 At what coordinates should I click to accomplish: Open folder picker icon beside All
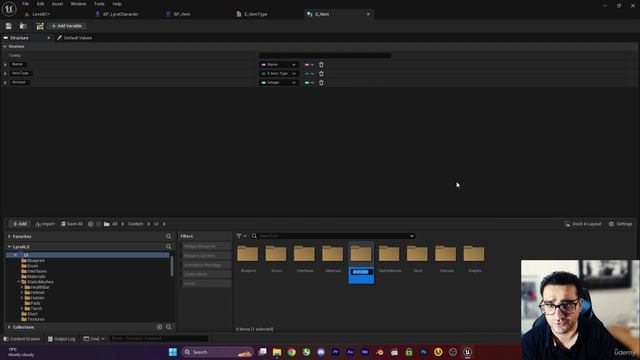click(x=107, y=224)
